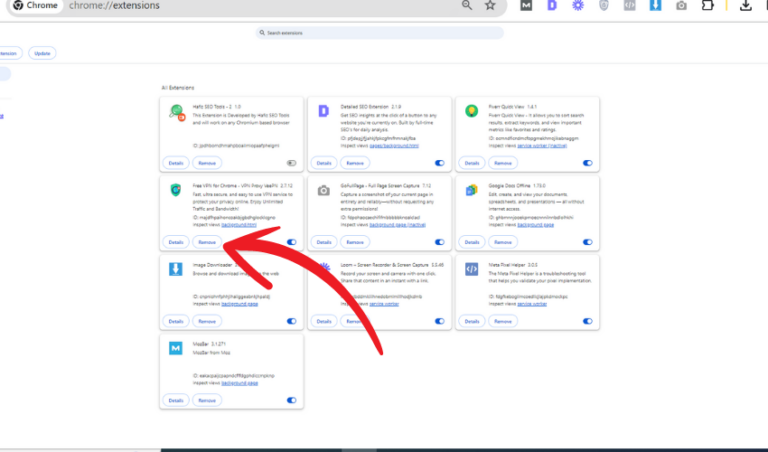This screenshot has height=452, width=768.
Task: Open Detailed SEO Extension from the toolbar
Action: point(553,6)
